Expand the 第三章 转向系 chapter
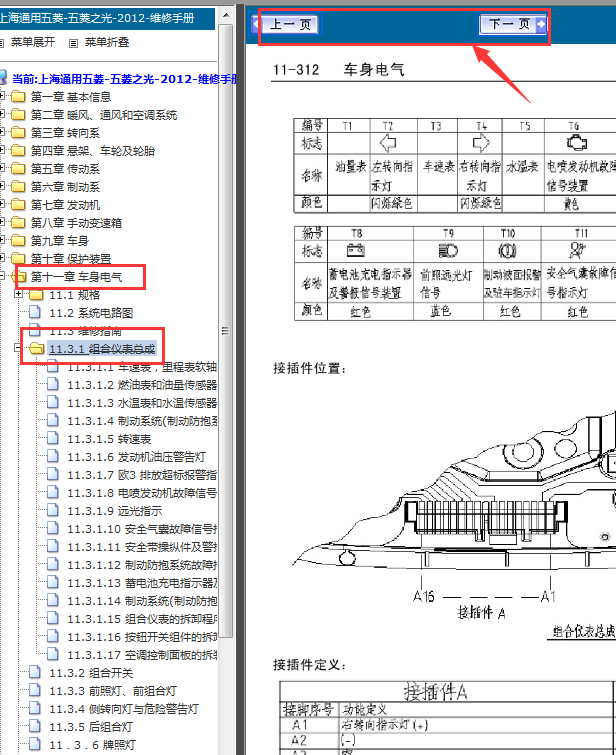616x755 pixels. click(3, 133)
